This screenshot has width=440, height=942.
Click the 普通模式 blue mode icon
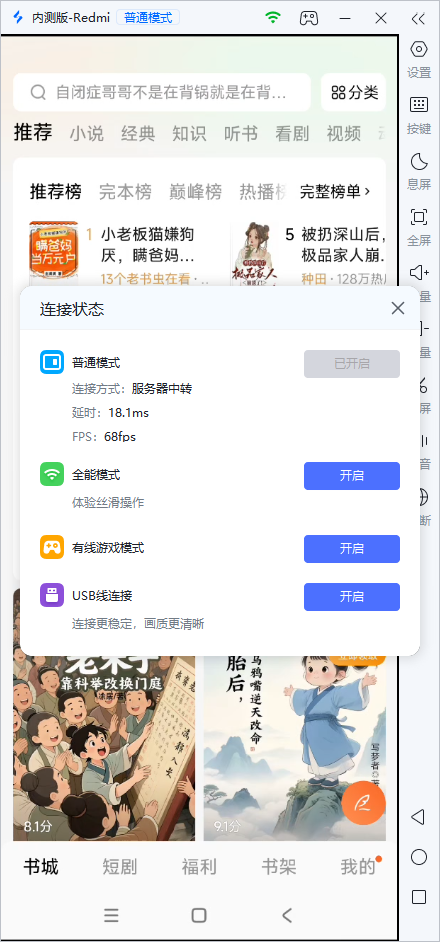tap(52, 362)
